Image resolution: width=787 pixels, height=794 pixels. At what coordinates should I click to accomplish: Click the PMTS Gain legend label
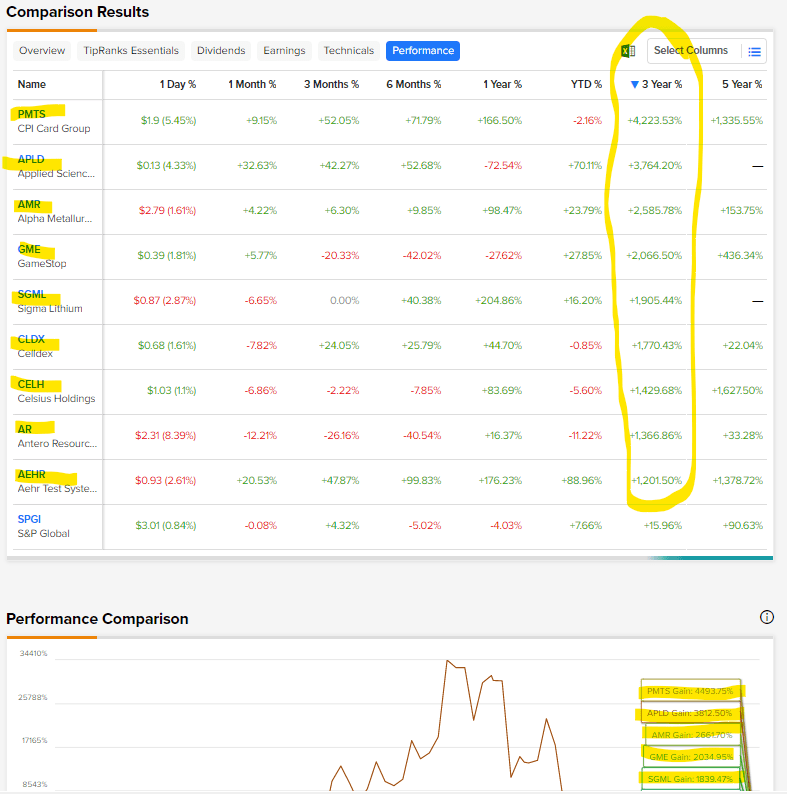(x=690, y=691)
